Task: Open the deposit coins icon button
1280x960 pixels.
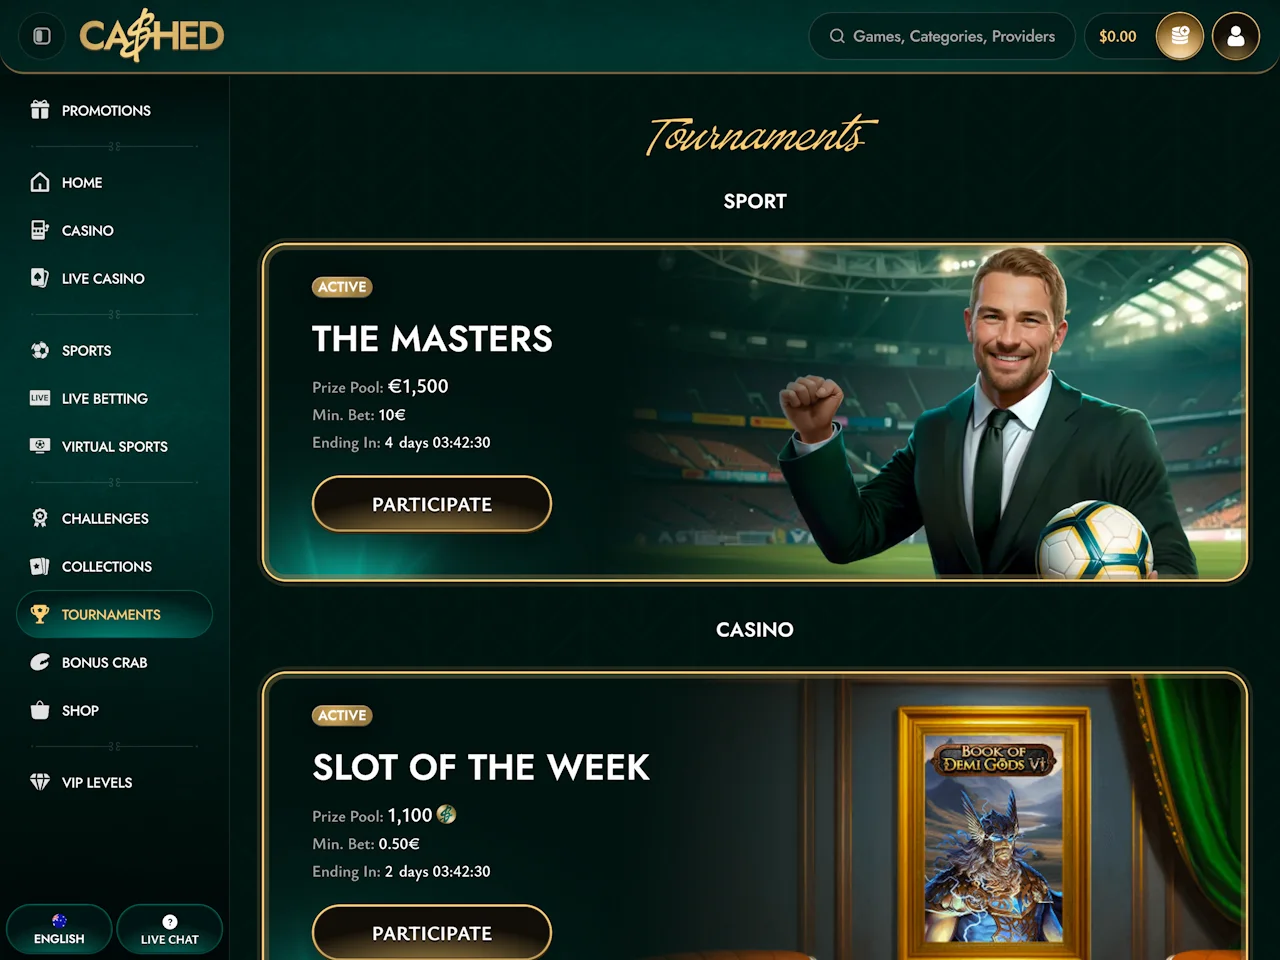Action: tap(1180, 36)
